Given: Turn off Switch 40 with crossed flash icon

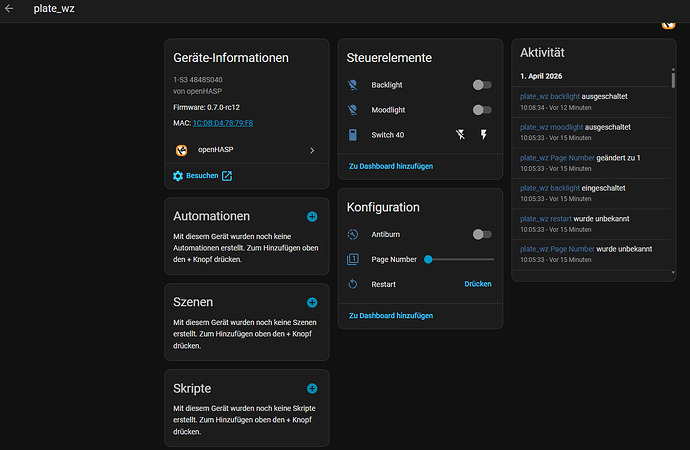Looking at the screenshot, I should coord(460,135).
